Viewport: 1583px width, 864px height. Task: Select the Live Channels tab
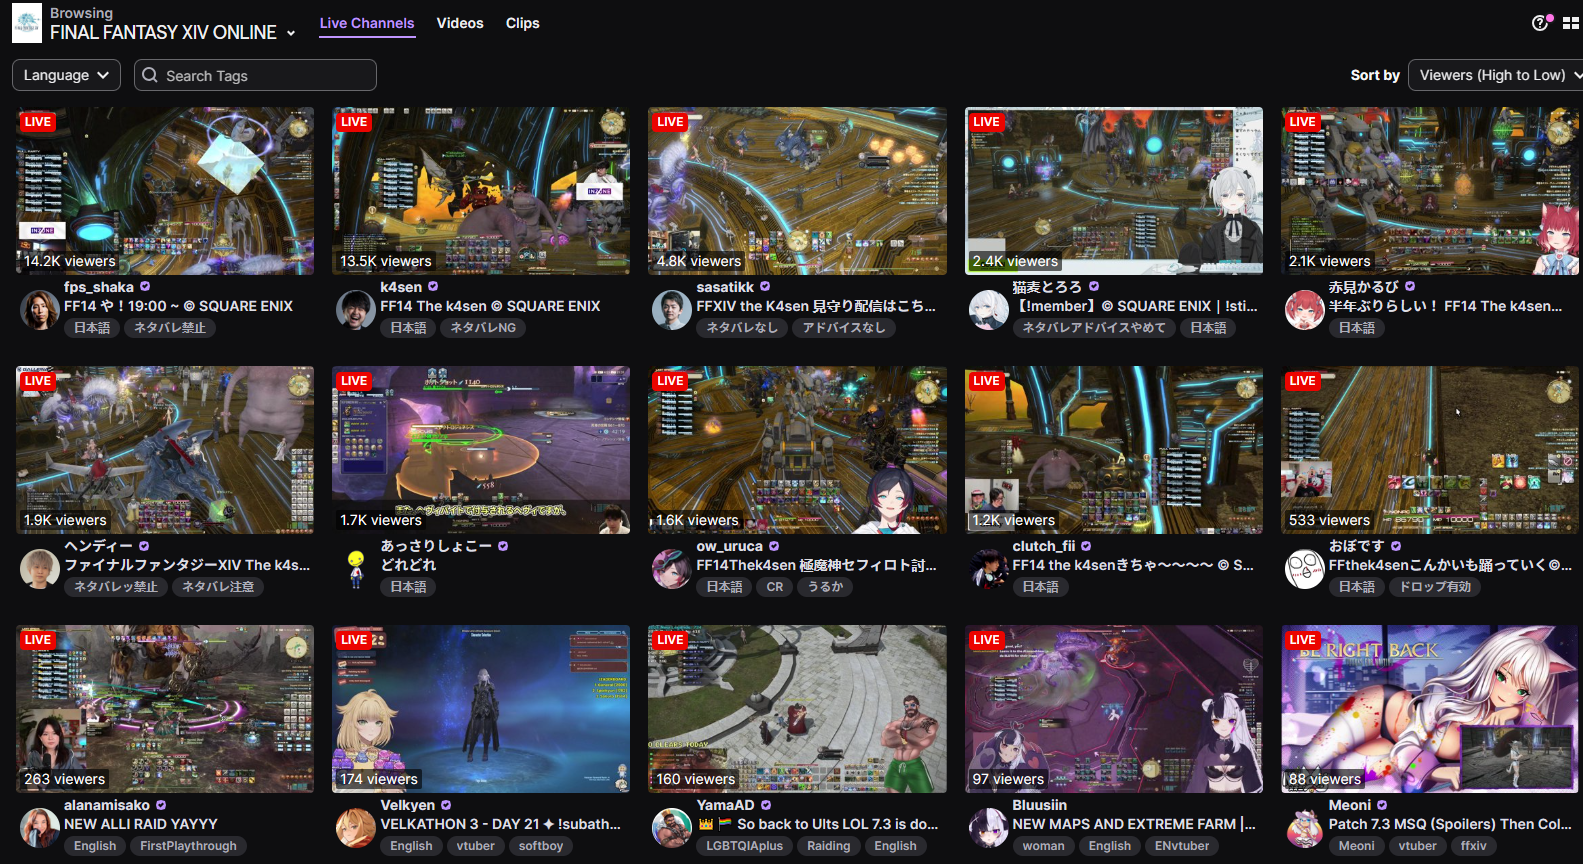coord(367,23)
